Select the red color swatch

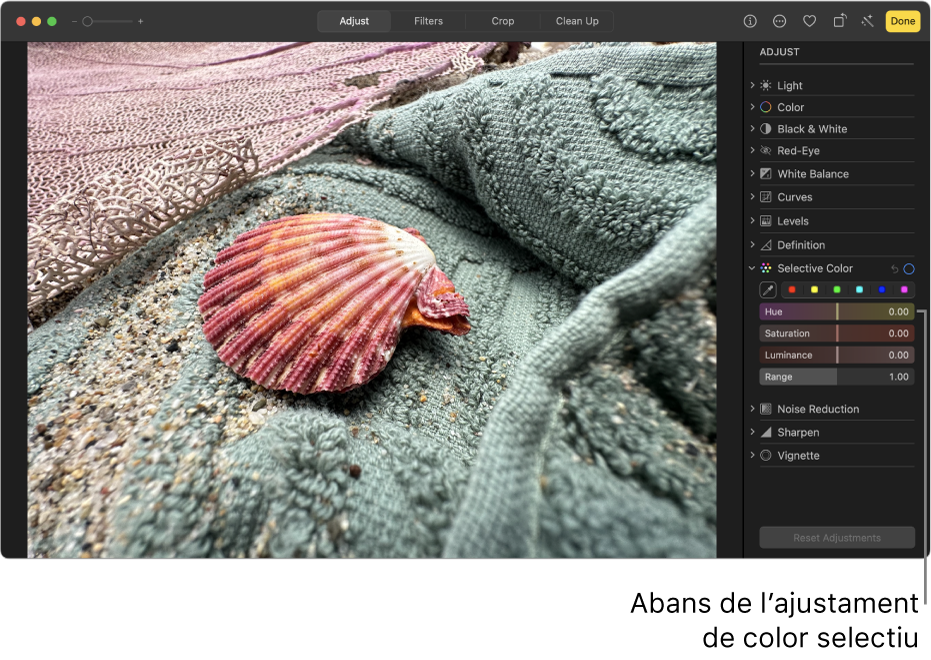[792, 290]
